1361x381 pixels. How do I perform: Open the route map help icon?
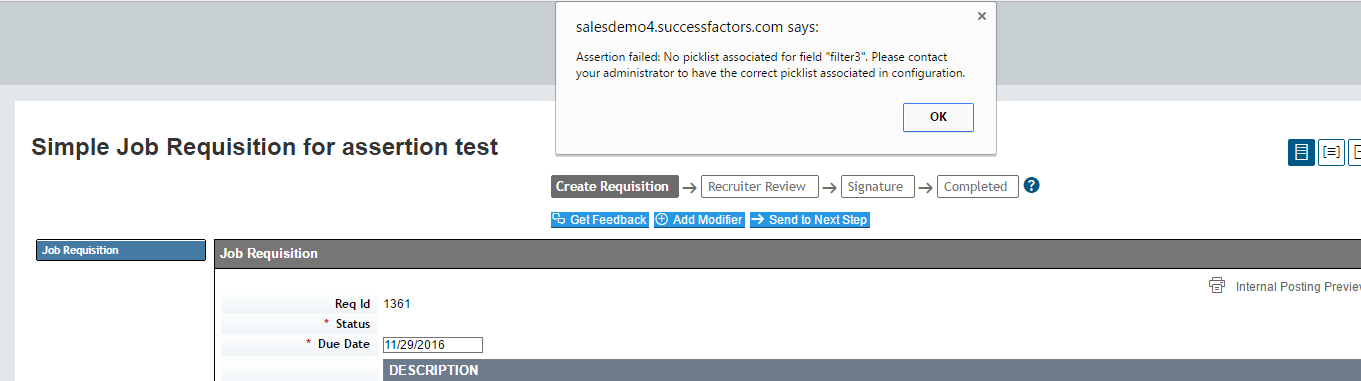click(x=1032, y=186)
